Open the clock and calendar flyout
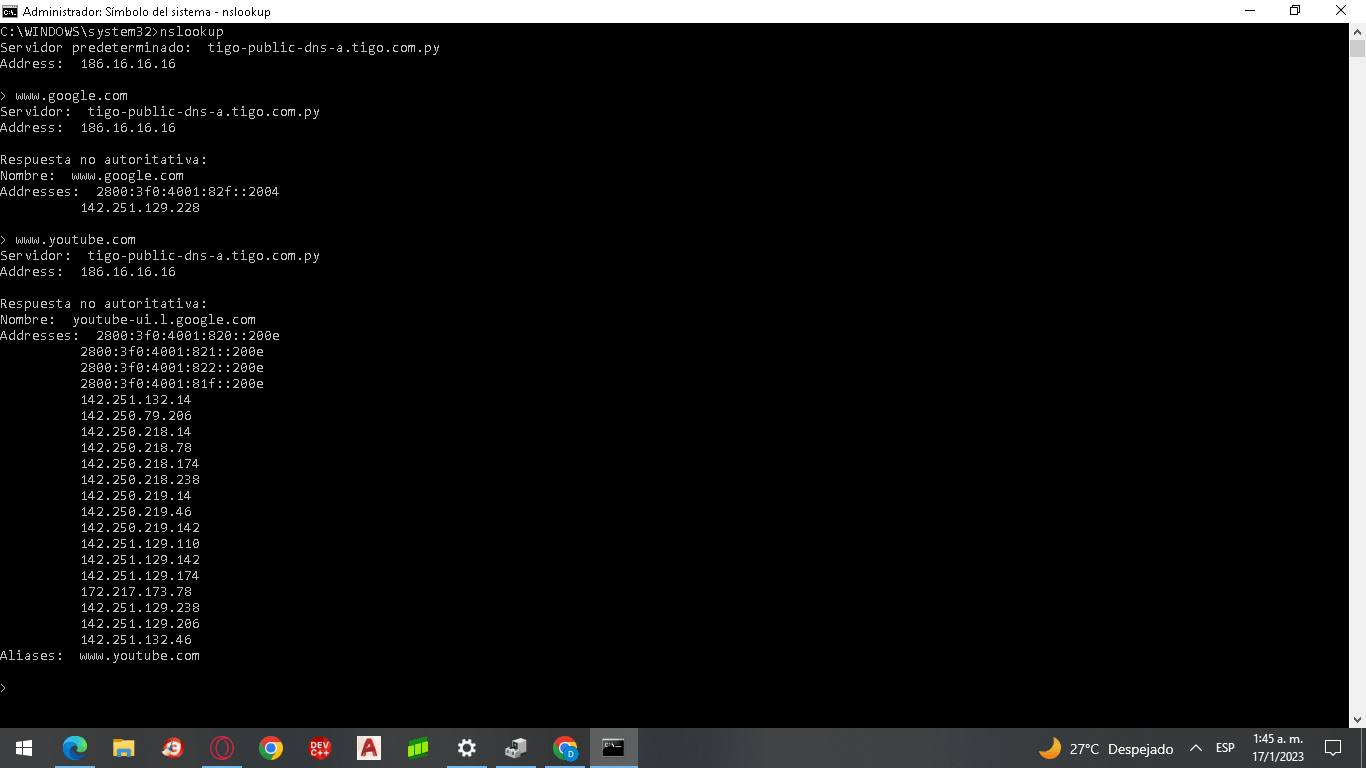The width and height of the screenshot is (1366, 768). pos(1278,748)
